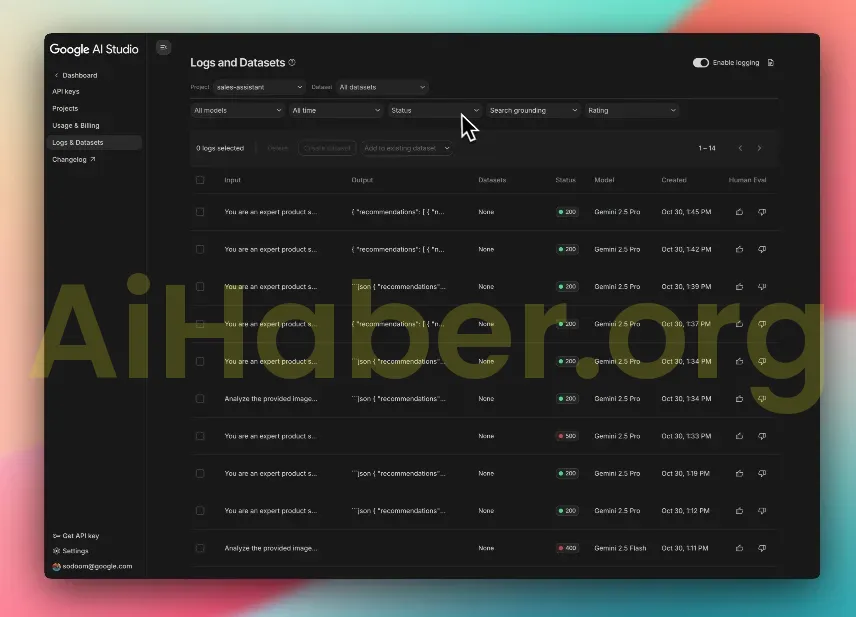Click the Get API key link
Viewport: 856px width, 617px height.
[x=80, y=536]
